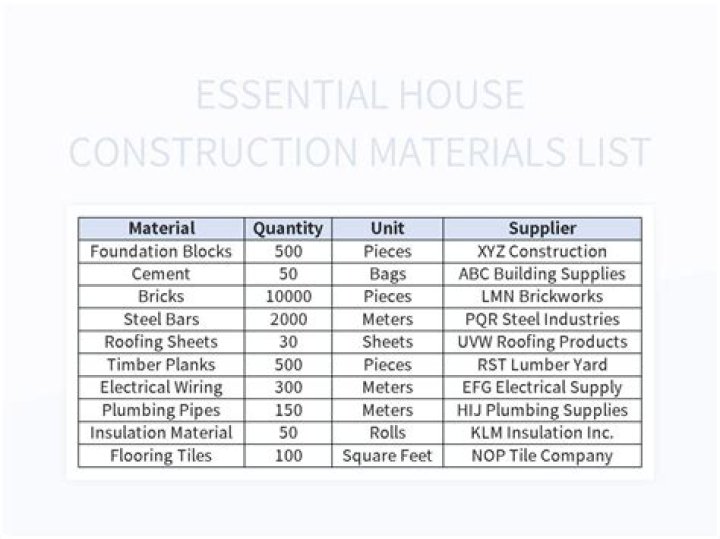Select the PQR Steel Industries cell
Image resolution: width=720 pixels, height=539 pixels.
click(542, 320)
